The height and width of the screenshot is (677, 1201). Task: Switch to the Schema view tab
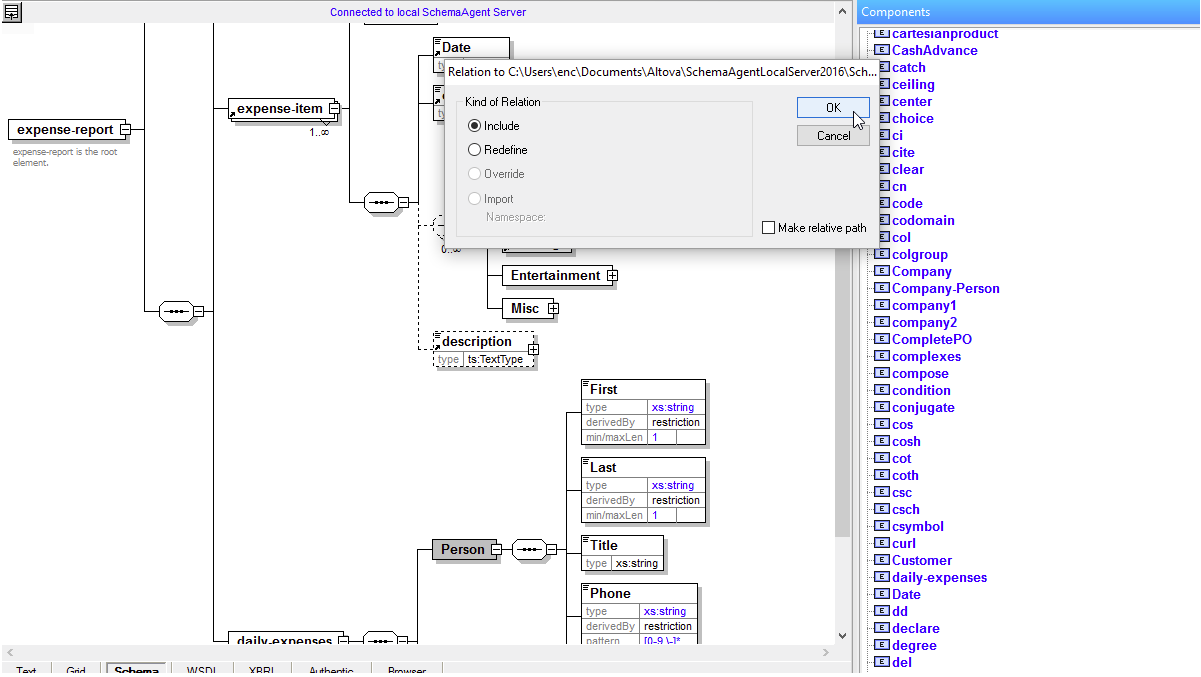[136, 670]
